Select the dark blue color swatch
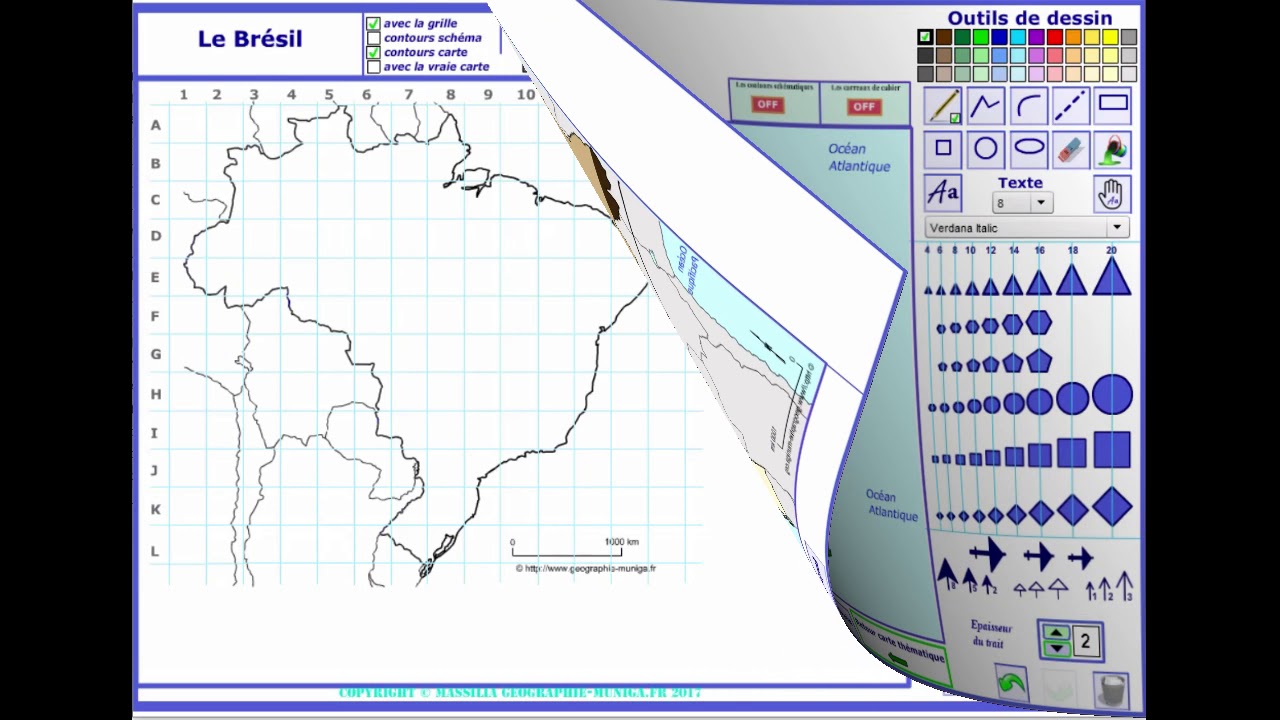The height and width of the screenshot is (720, 1280). point(999,37)
